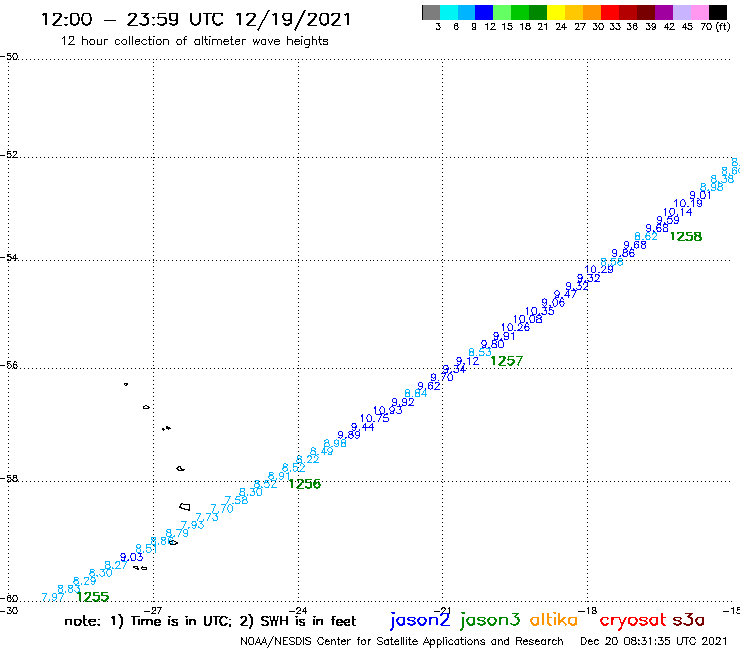740x650 pixels.
Task: Click the 1258 time marker
Action: coord(686,236)
